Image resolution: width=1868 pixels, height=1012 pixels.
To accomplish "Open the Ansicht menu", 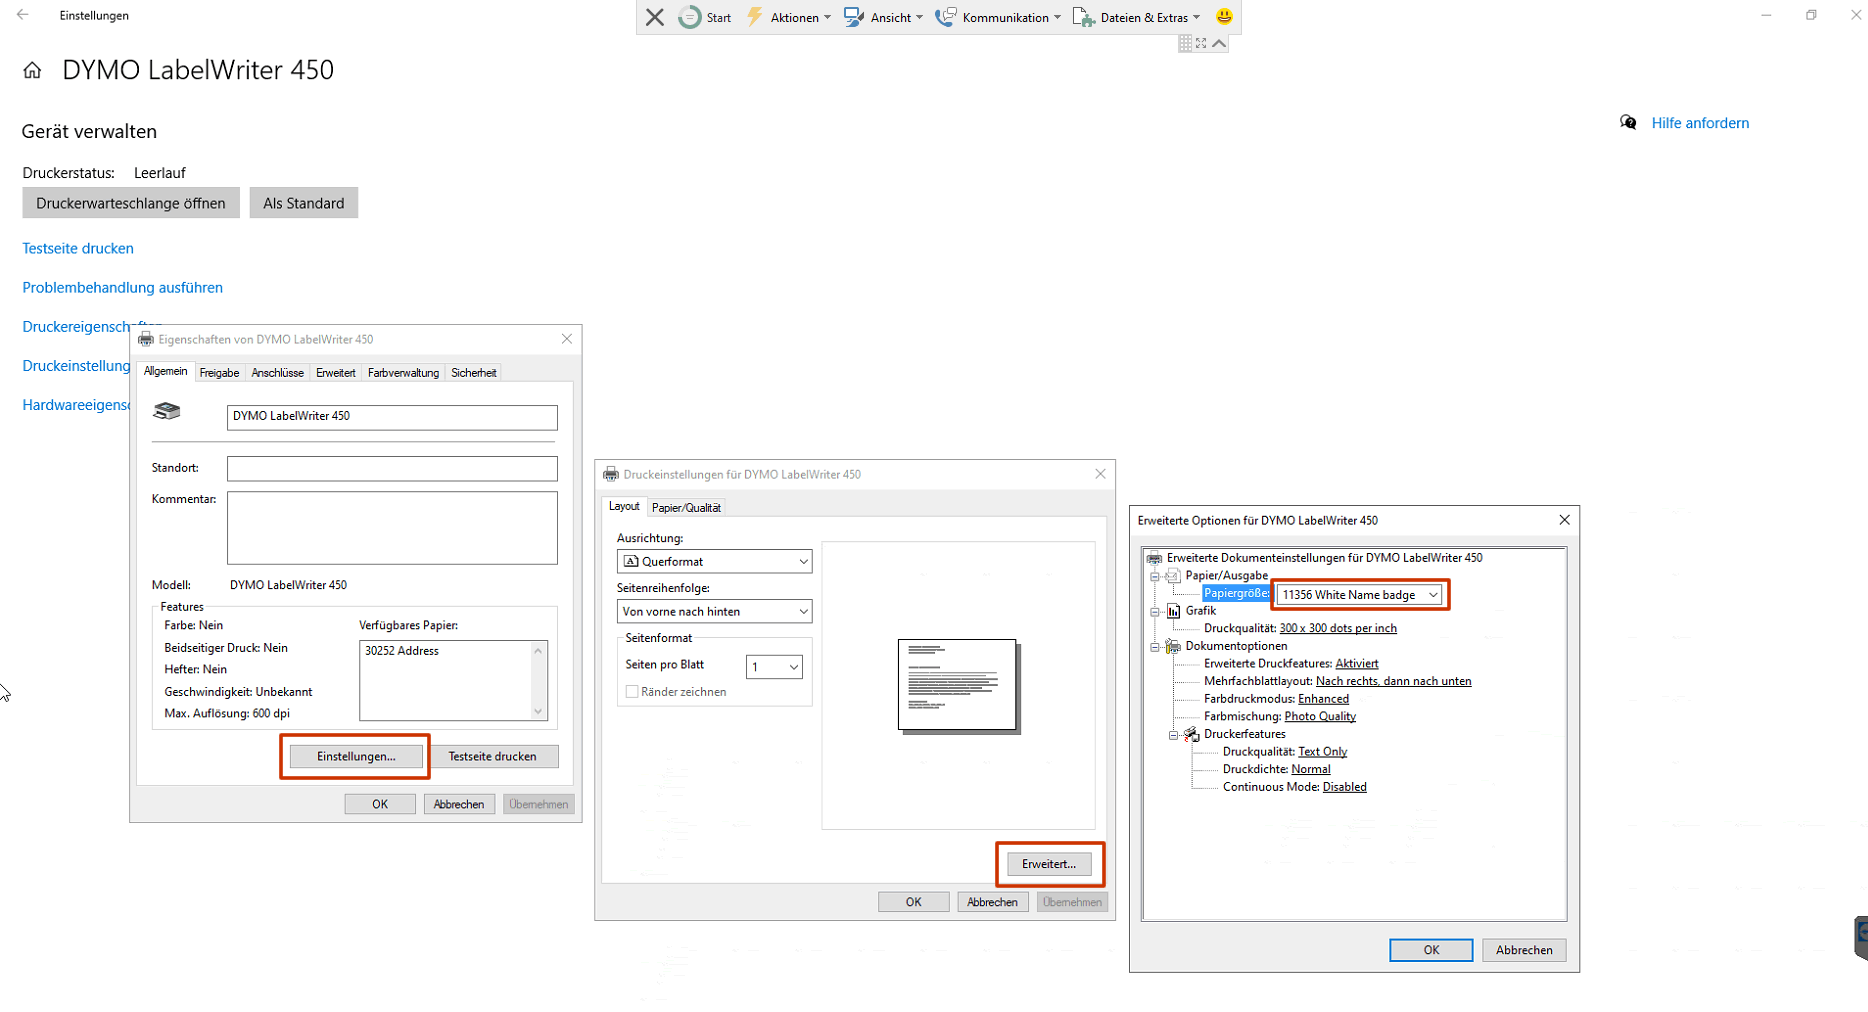I will coord(883,17).
